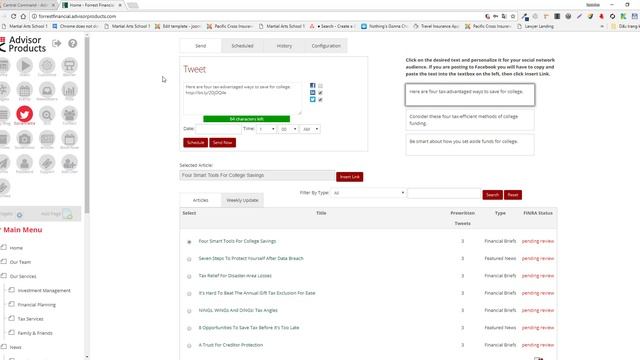The width and height of the screenshot is (640, 360).
Task: Click the Add Page icon
Action: pos(67,214)
